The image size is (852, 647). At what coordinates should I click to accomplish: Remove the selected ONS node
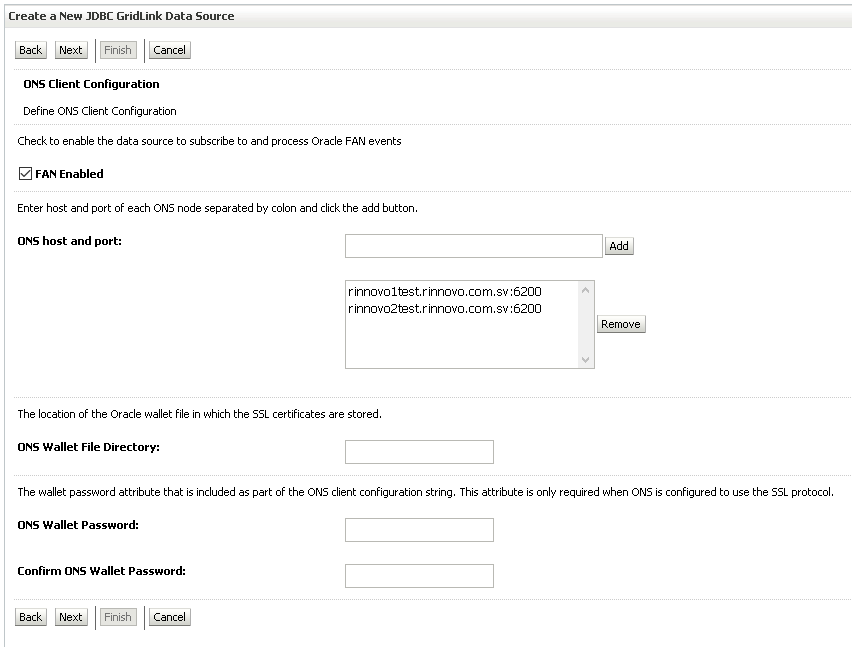(x=621, y=324)
